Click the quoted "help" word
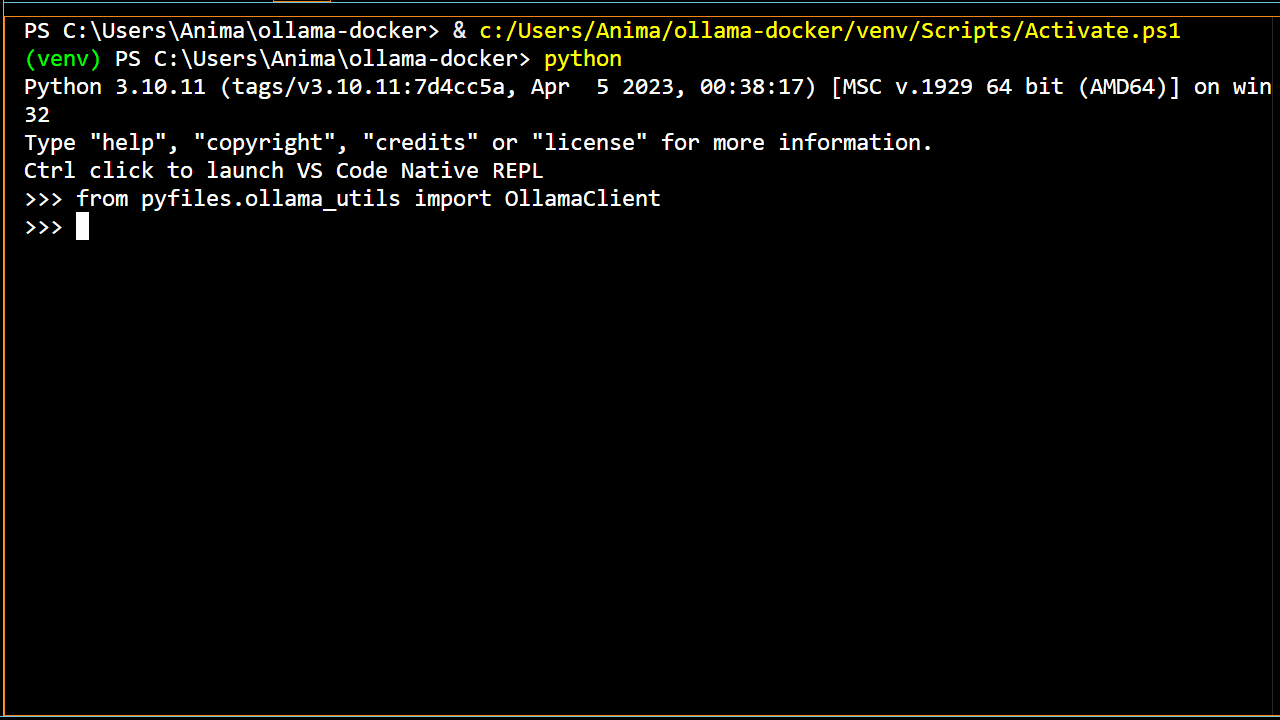This screenshot has width=1280, height=720. pyautogui.click(x=128, y=143)
